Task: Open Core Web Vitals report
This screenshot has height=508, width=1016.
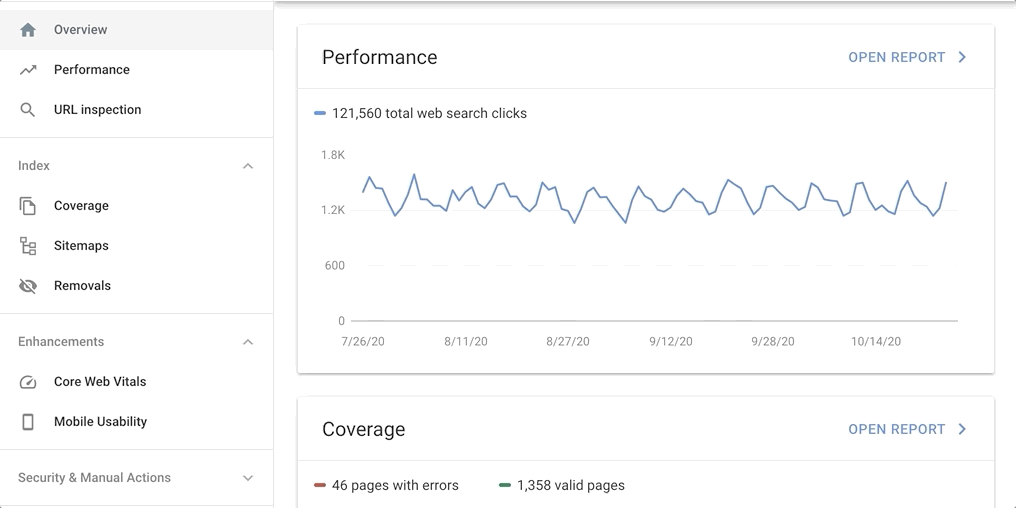Action: (x=136, y=382)
